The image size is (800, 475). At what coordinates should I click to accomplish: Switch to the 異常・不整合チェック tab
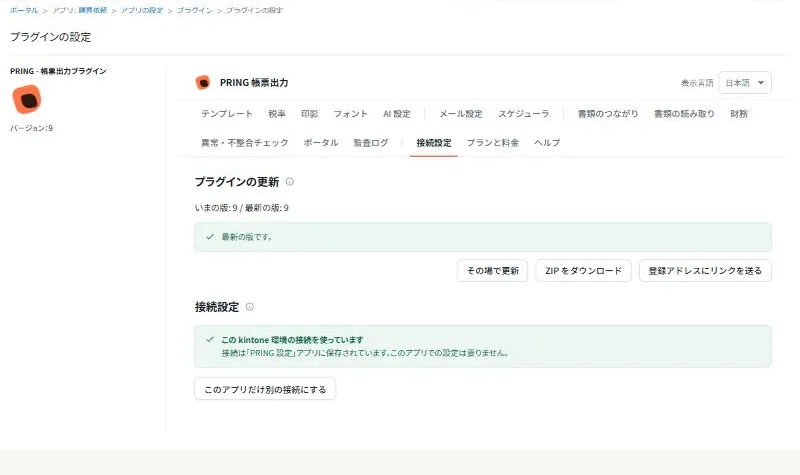click(244, 143)
